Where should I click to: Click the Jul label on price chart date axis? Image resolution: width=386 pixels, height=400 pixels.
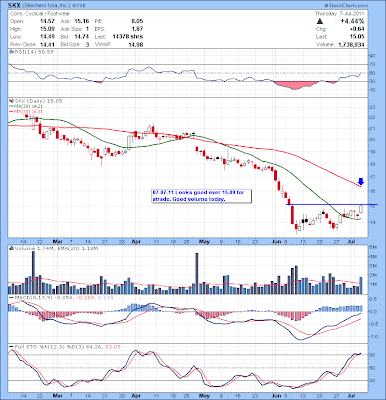(352, 241)
